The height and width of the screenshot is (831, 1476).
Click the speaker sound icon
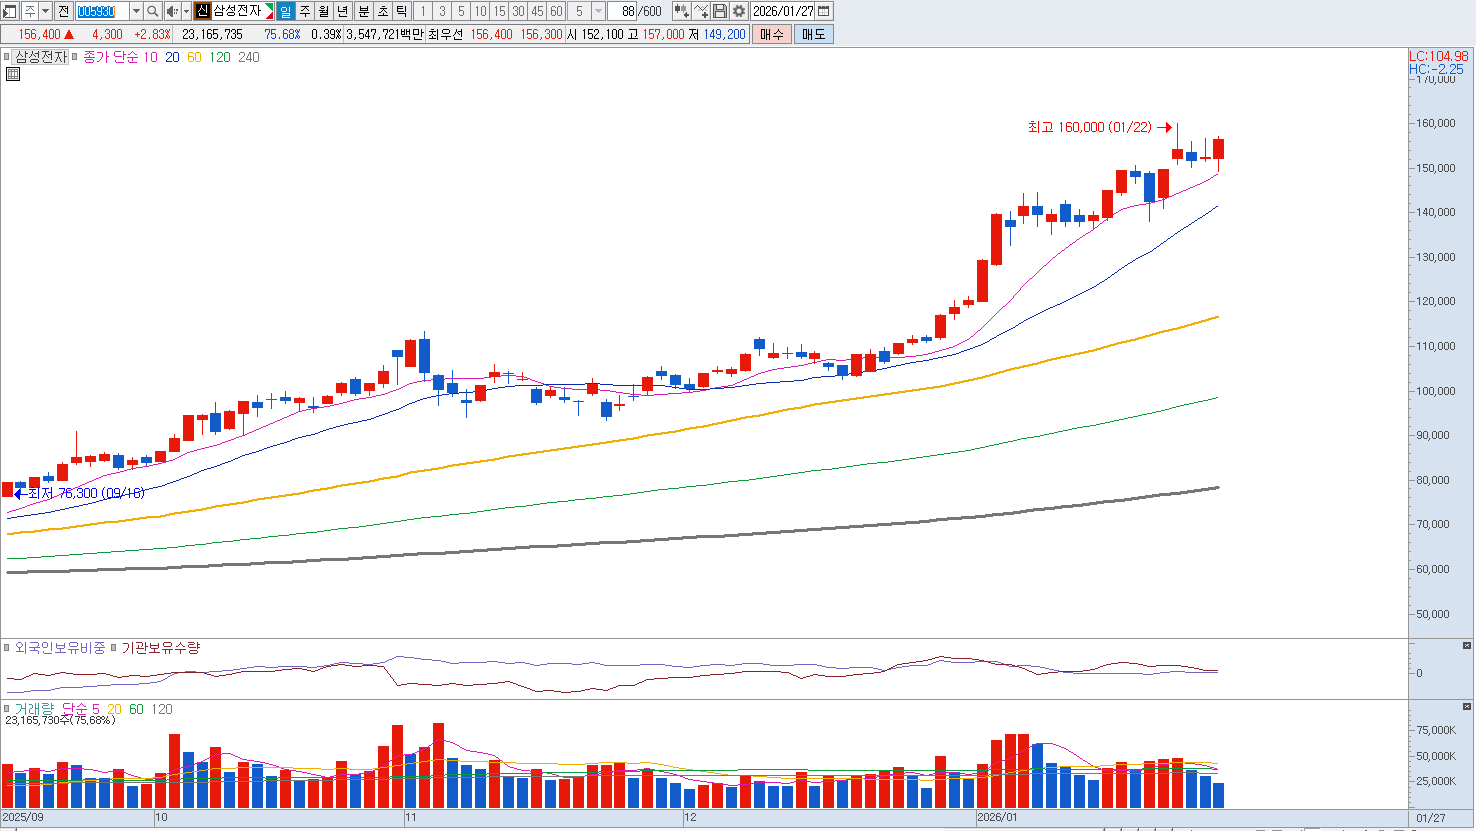(x=171, y=11)
